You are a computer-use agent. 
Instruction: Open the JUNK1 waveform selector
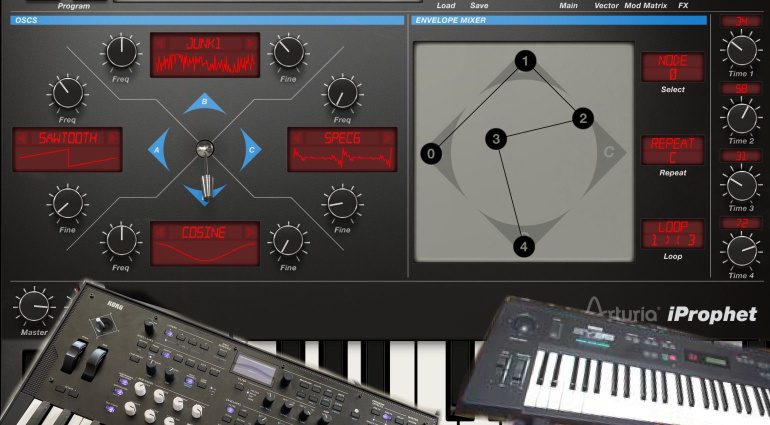[x=205, y=54]
